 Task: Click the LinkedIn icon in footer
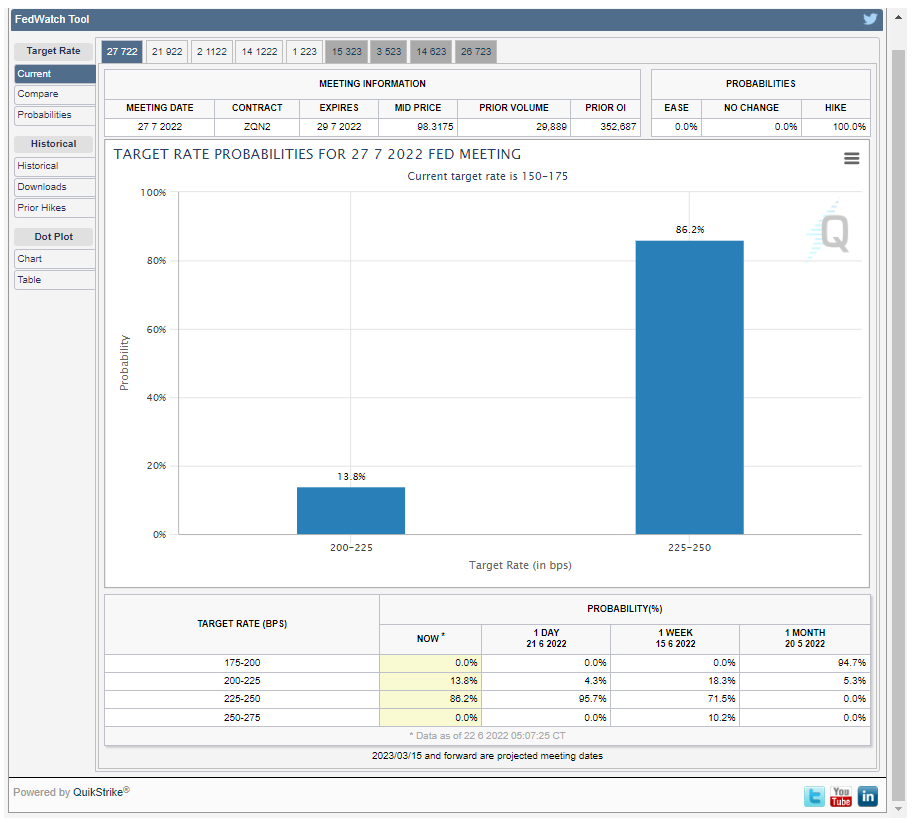pyautogui.click(x=867, y=796)
